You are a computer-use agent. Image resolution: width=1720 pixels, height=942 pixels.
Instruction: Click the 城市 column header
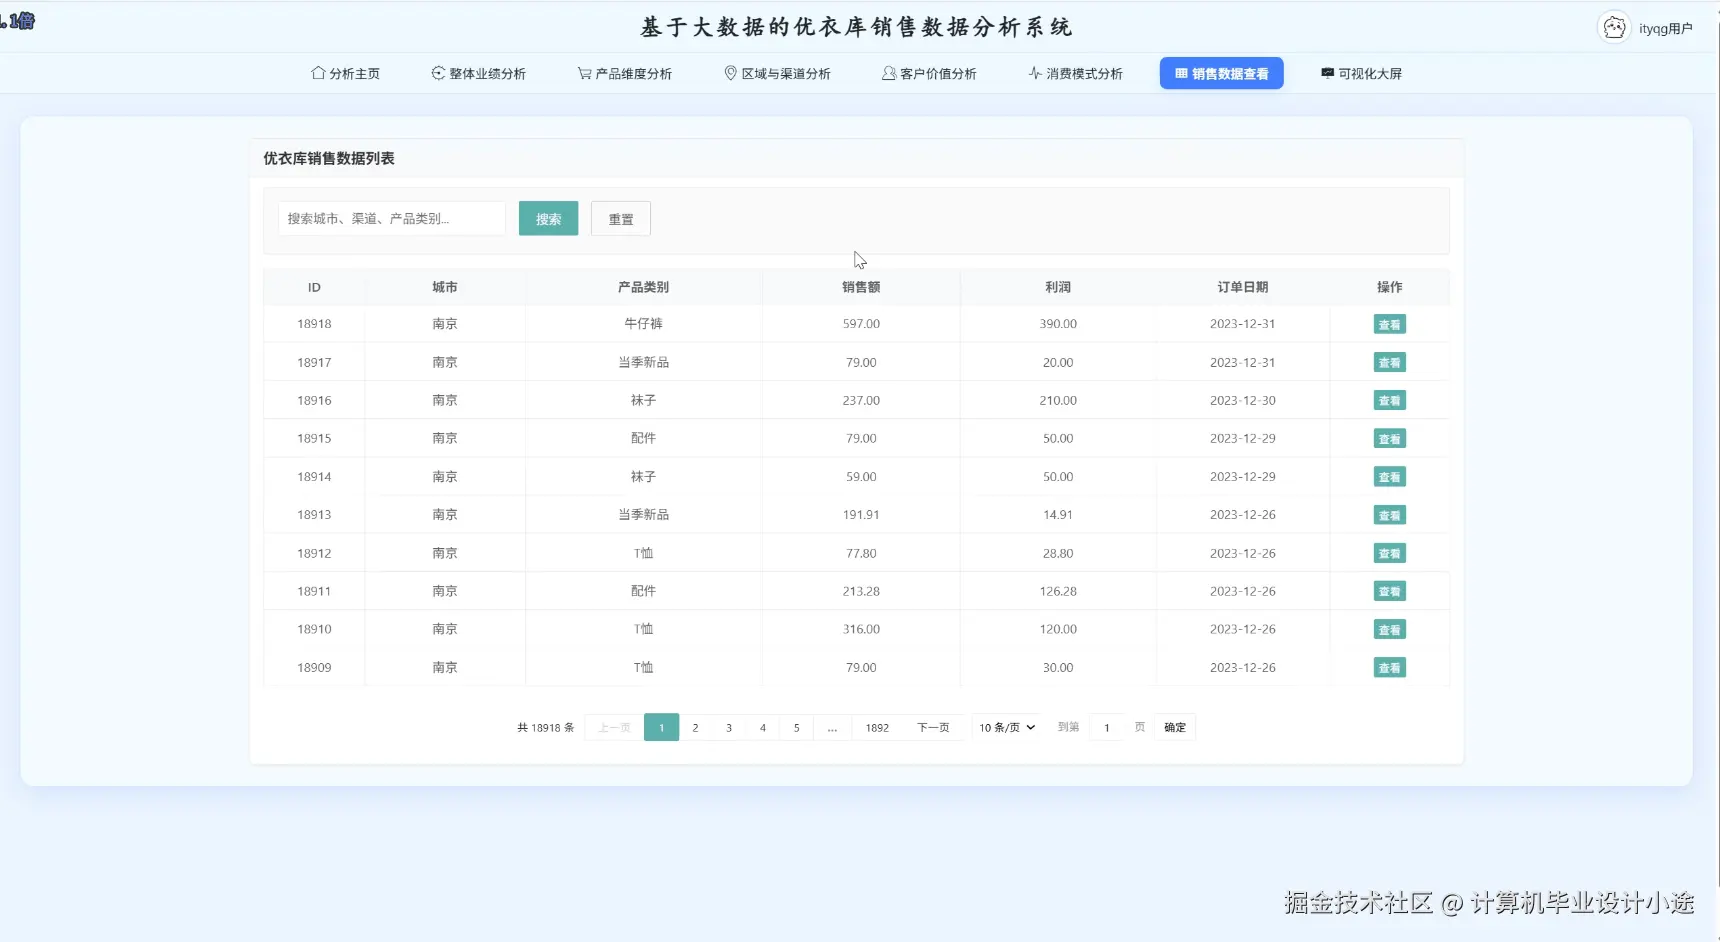[445, 287]
